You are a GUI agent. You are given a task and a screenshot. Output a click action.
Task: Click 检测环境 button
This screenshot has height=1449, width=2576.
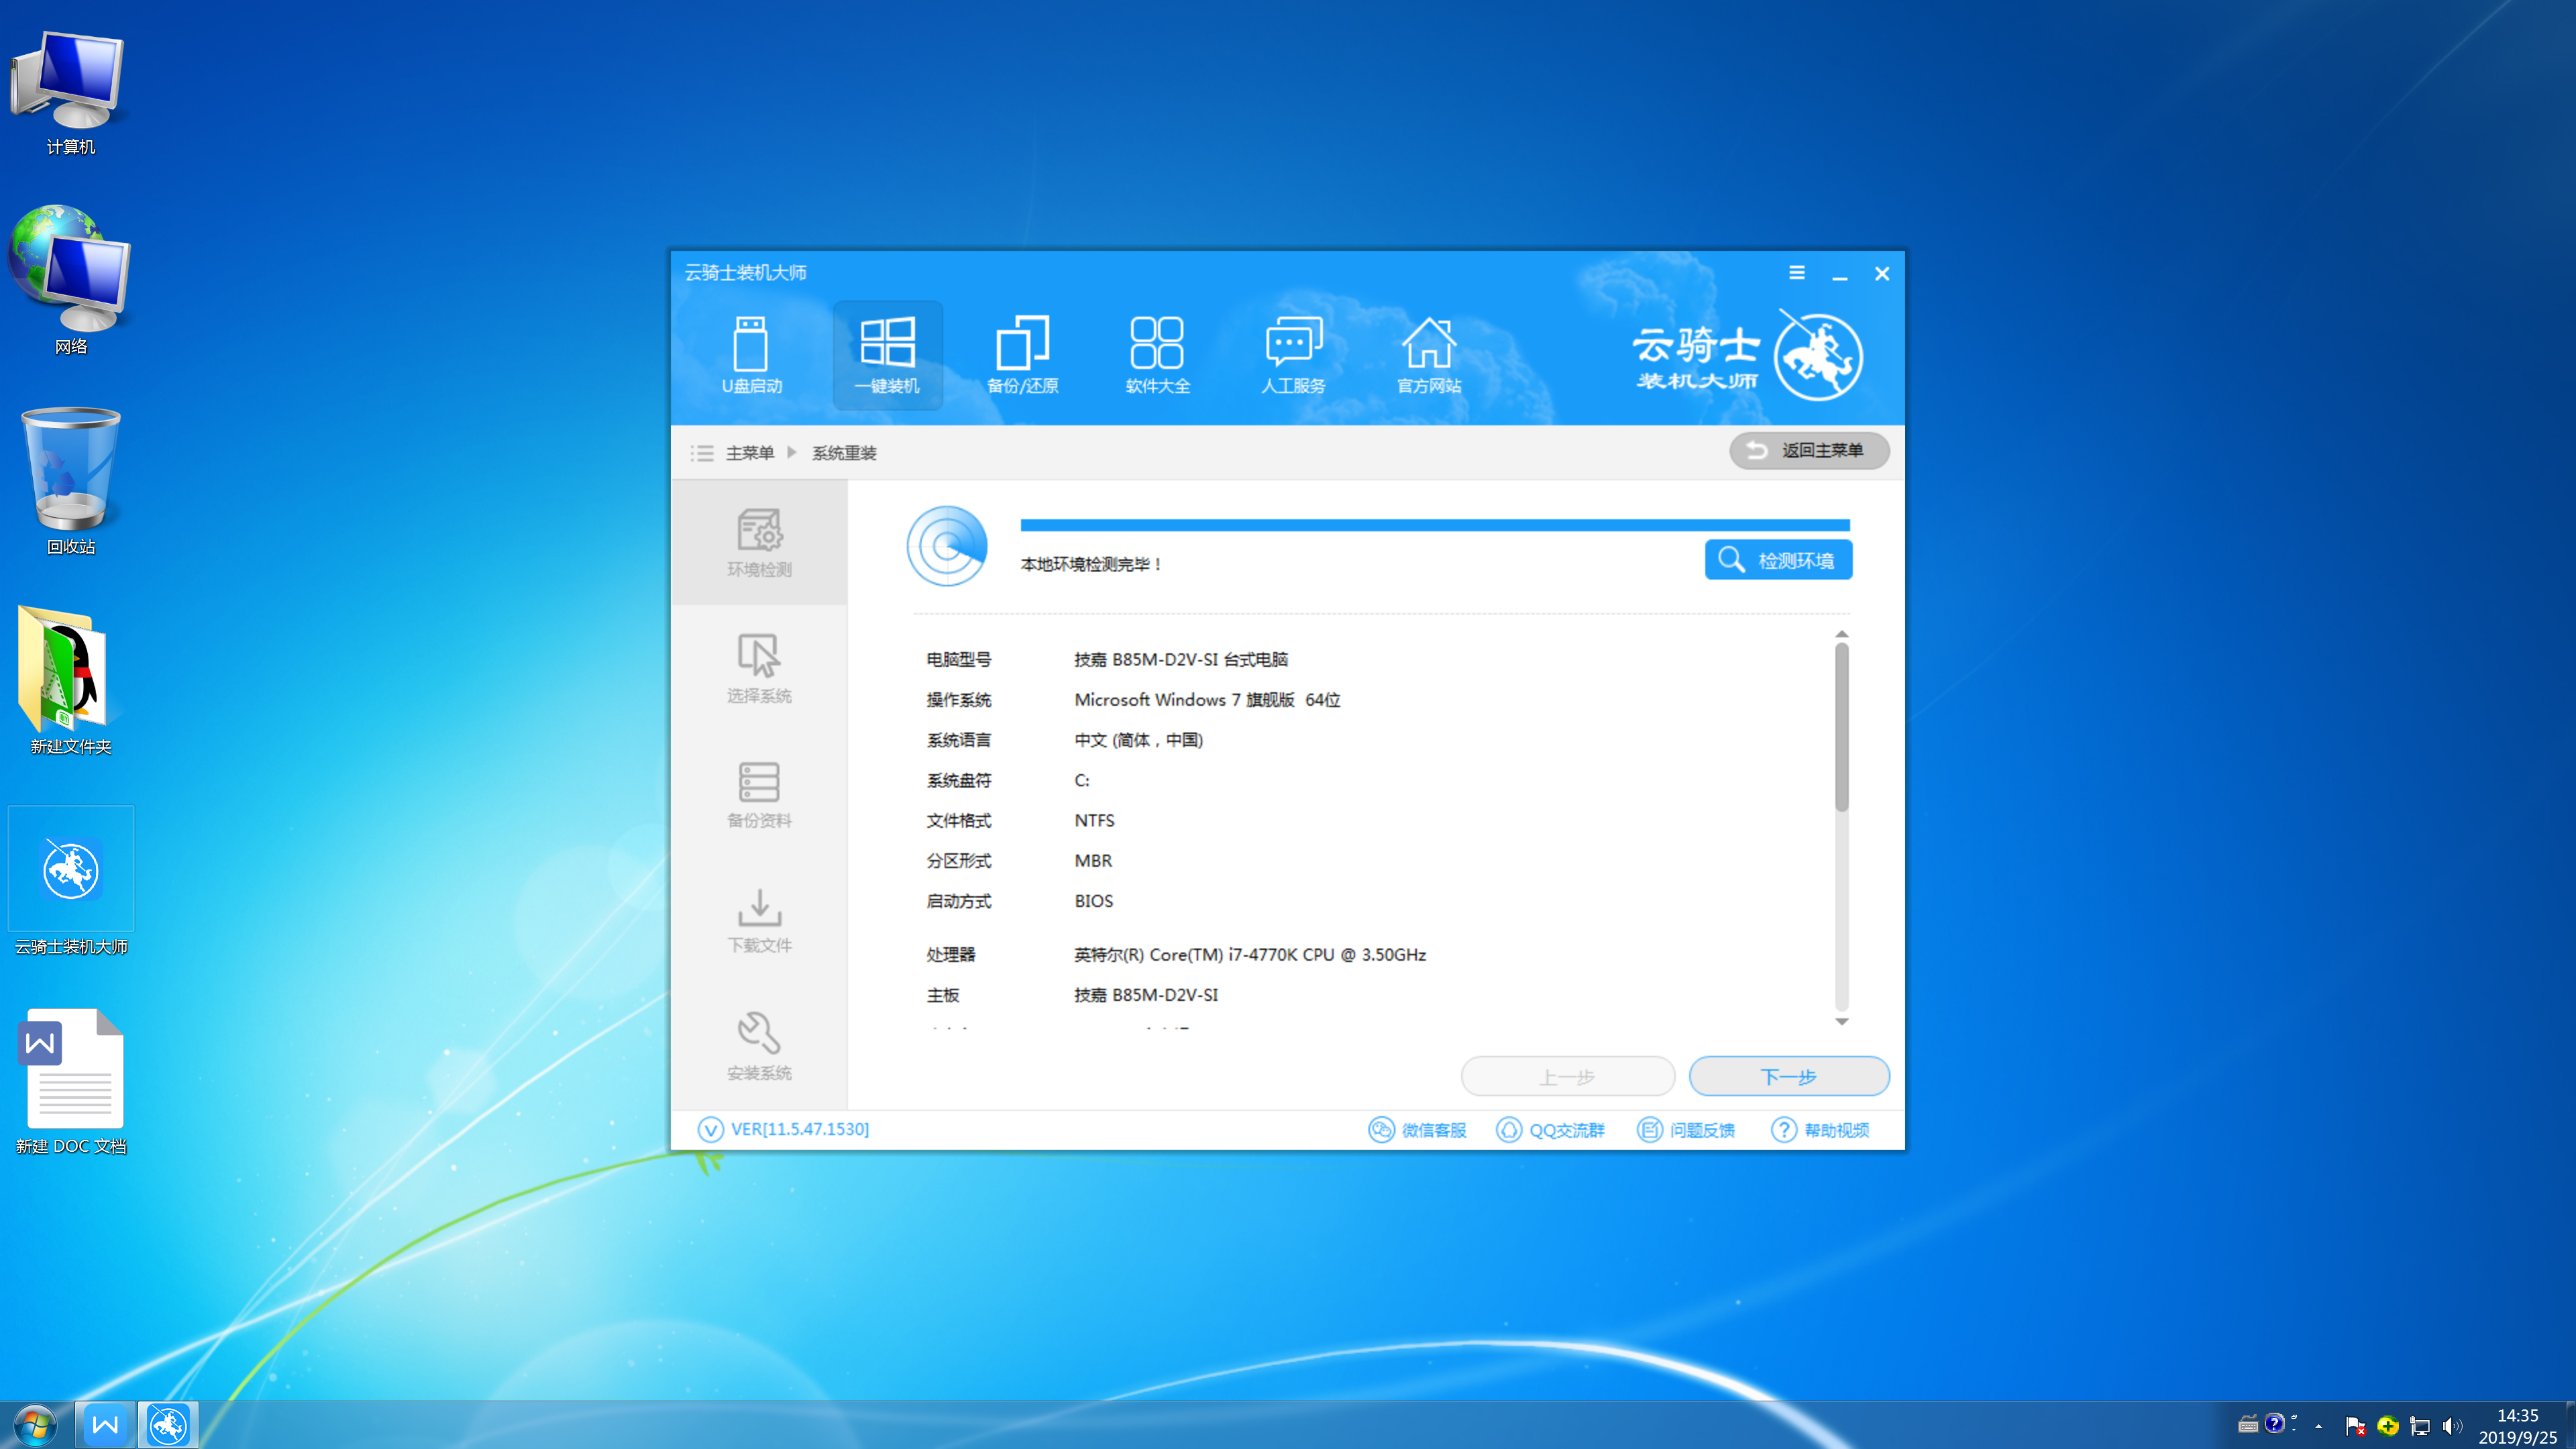(1778, 560)
